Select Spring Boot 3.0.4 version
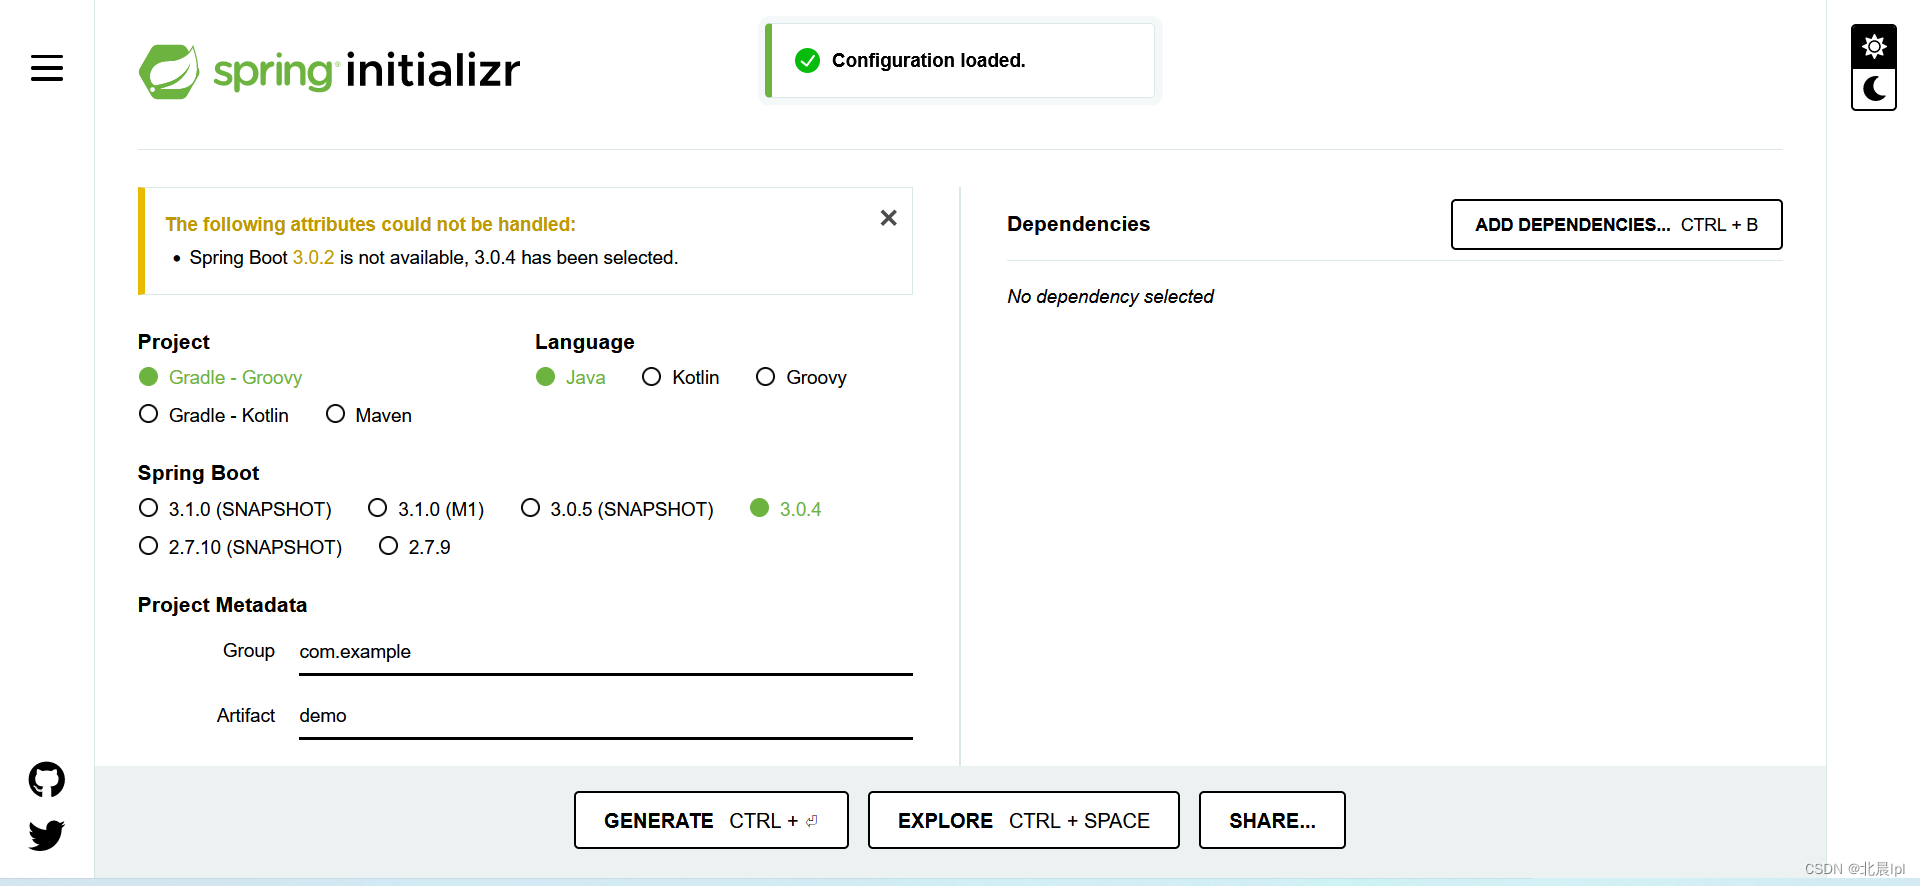Viewport: 1920px width, 886px height. click(786, 509)
